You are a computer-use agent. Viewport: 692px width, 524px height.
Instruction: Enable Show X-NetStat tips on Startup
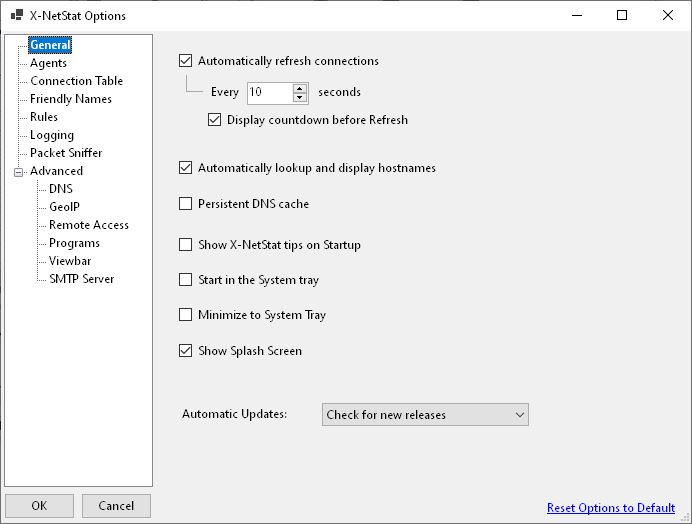(185, 245)
